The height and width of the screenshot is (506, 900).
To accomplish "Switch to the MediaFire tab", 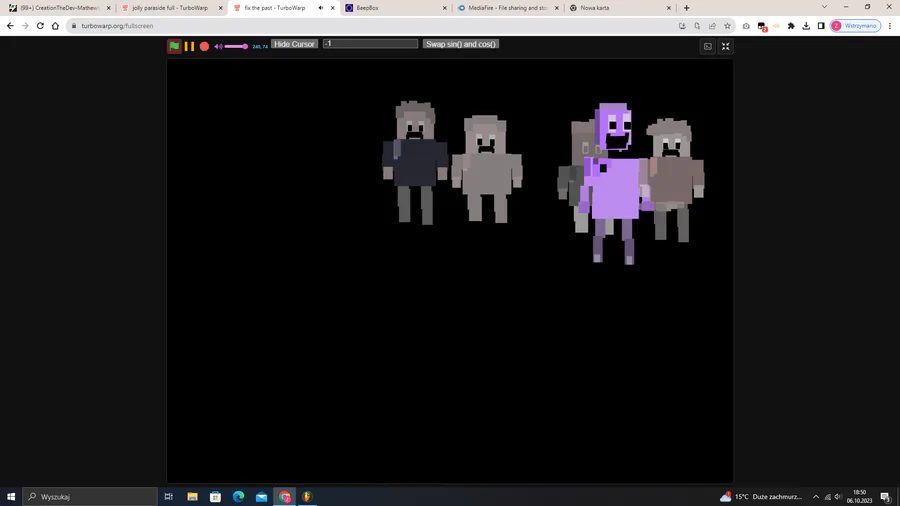I will pos(508,8).
